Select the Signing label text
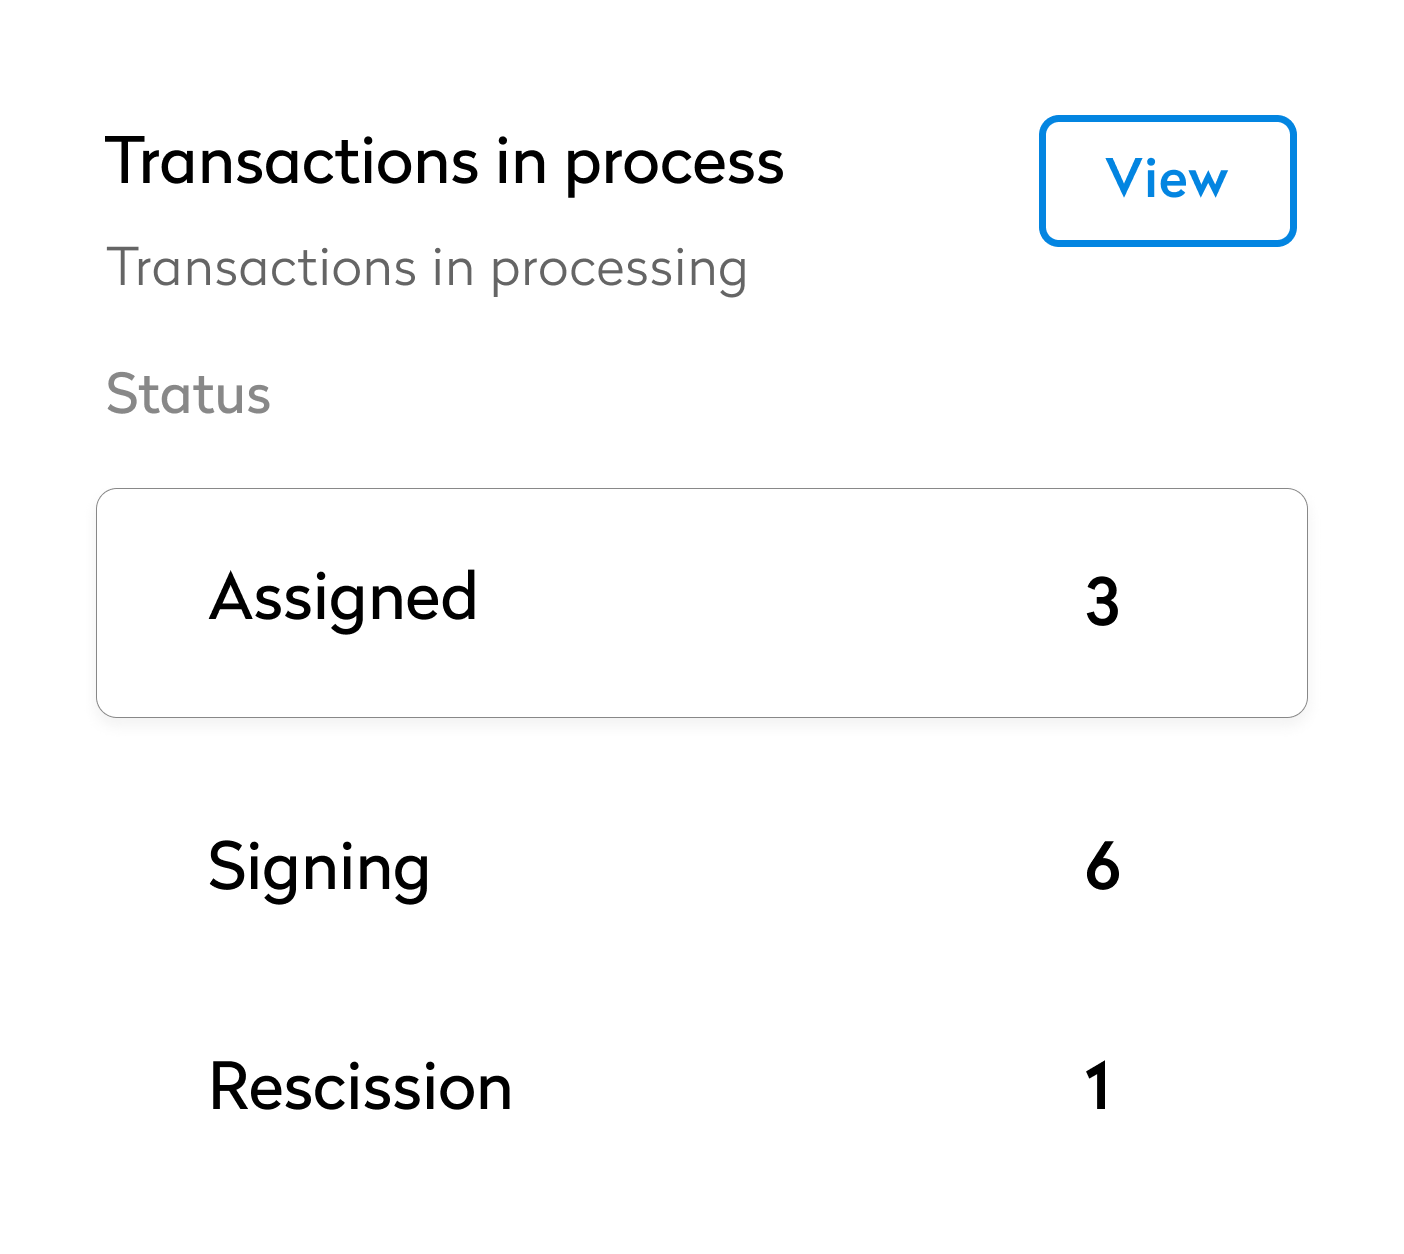The image size is (1404, 1254). (x=319, y=868)
